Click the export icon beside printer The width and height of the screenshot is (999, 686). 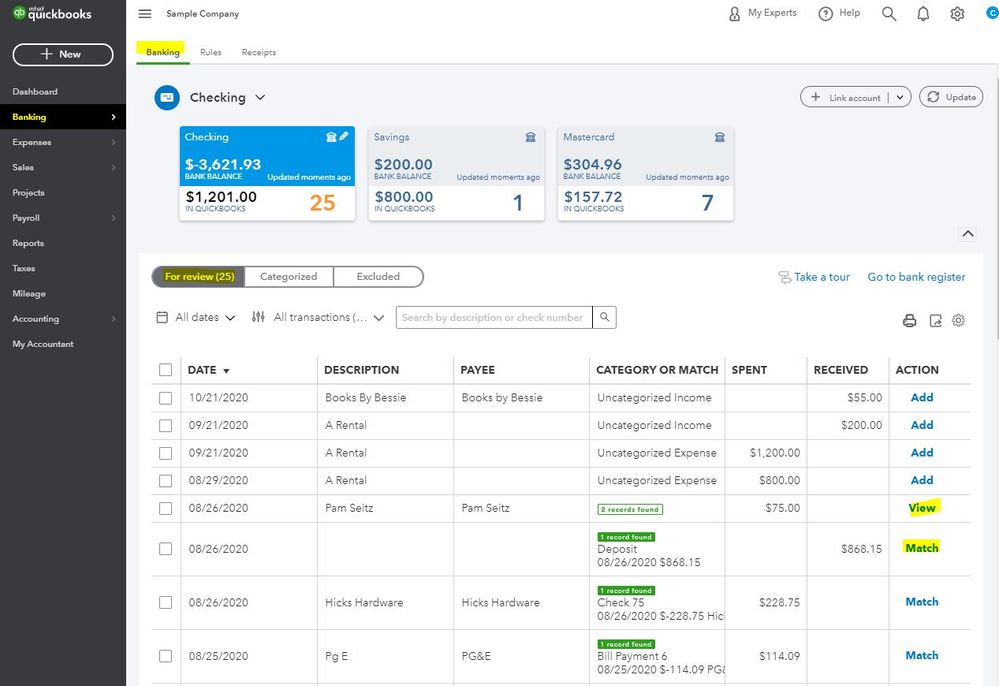(x=935, y=320)
